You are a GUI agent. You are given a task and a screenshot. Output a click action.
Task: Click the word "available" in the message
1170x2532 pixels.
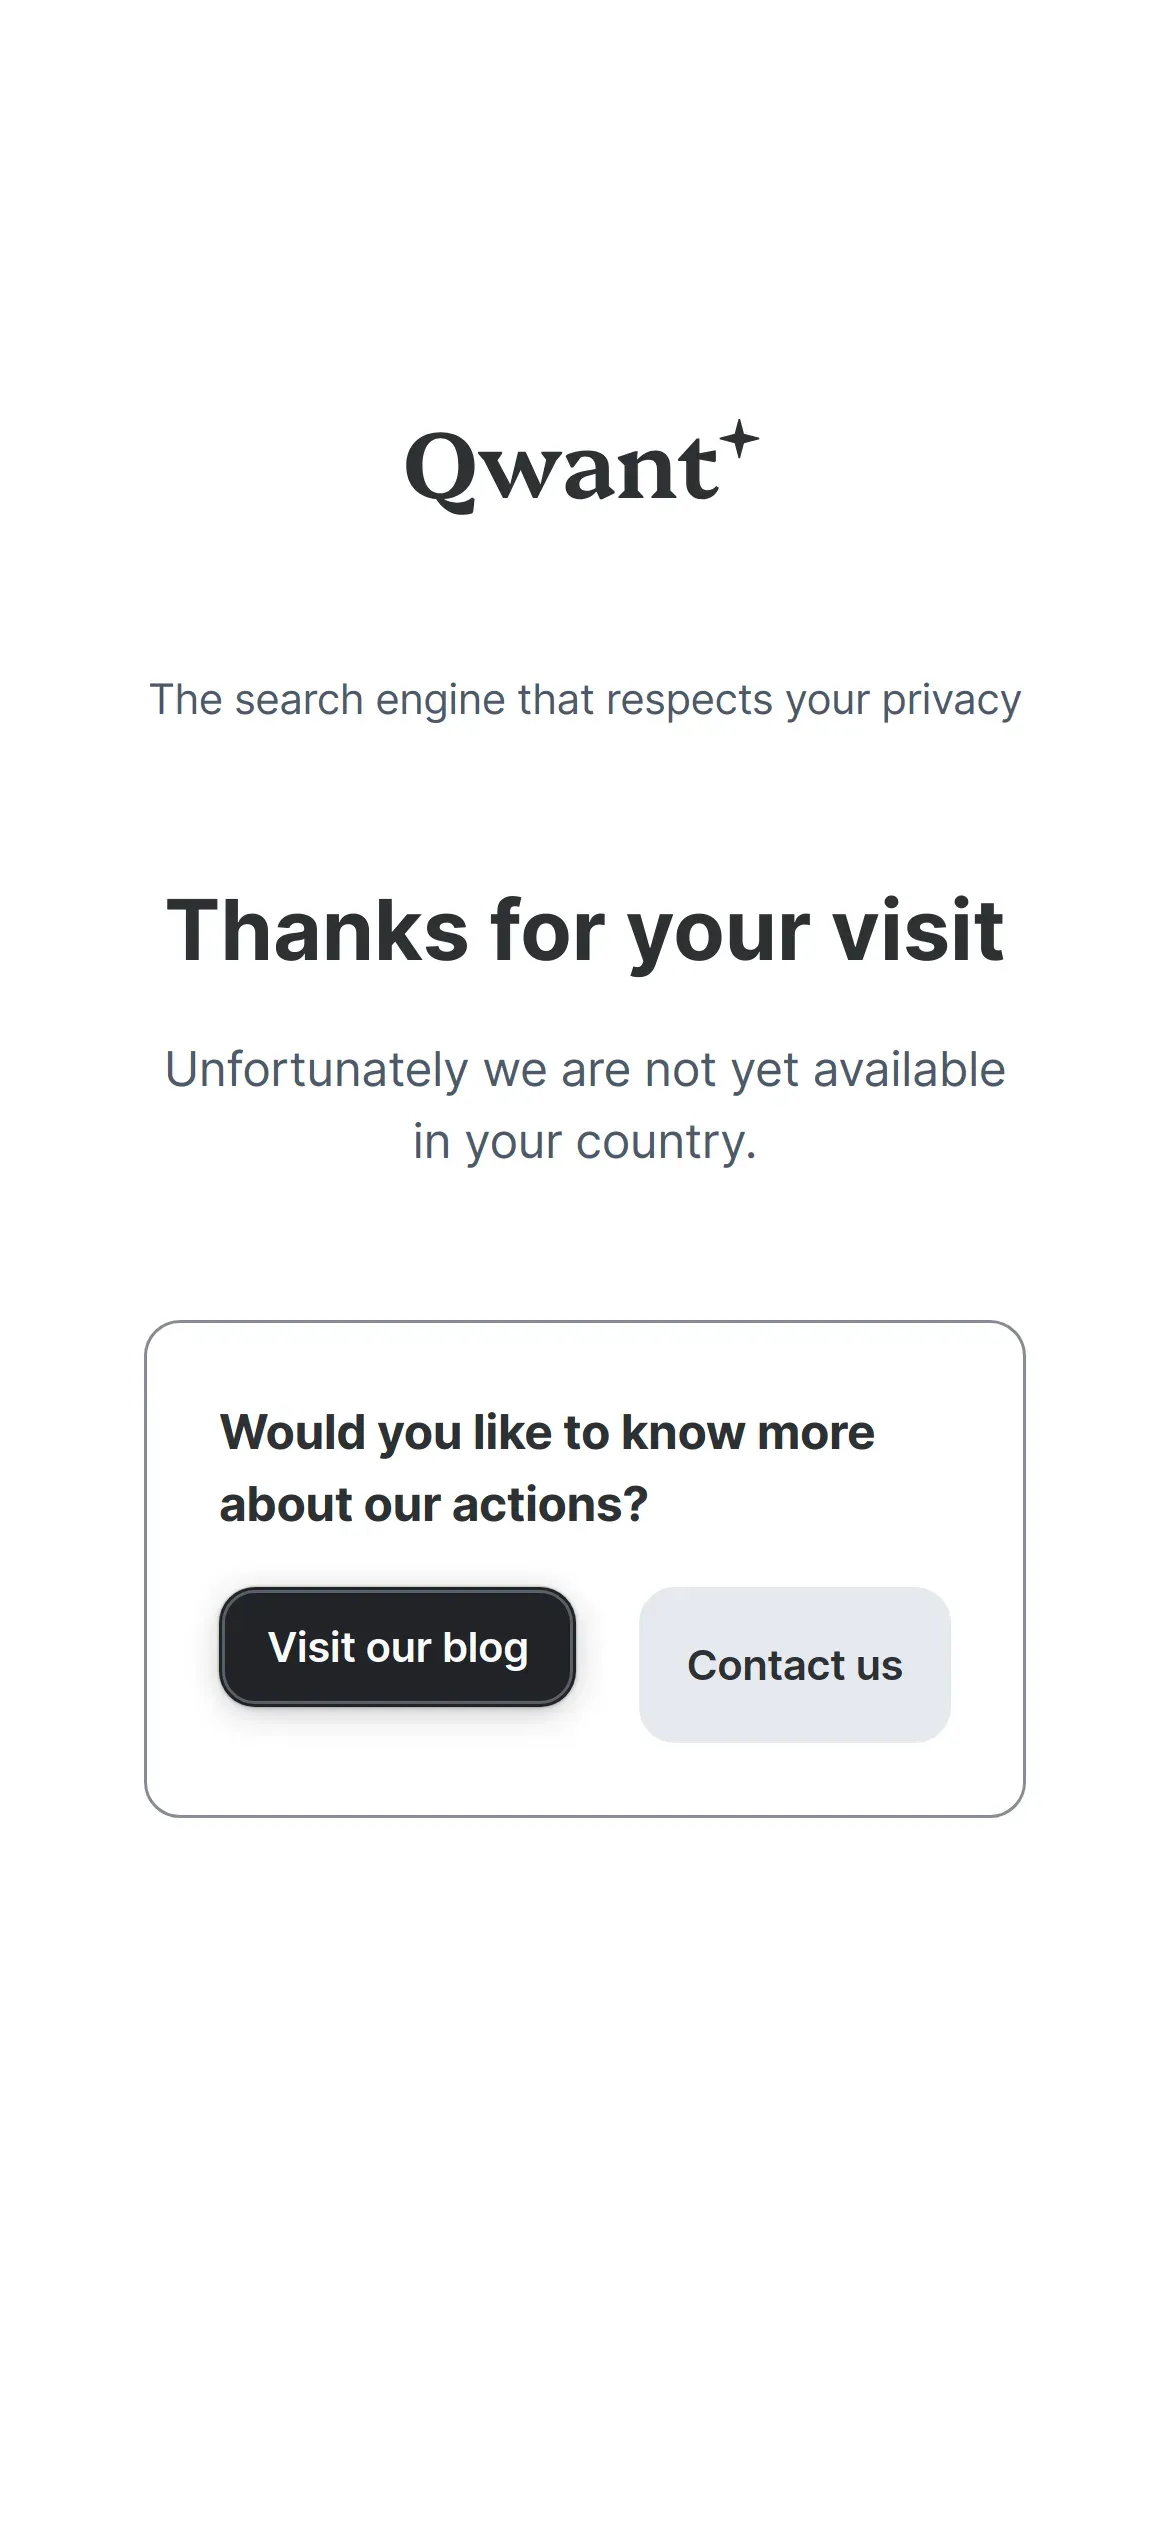pos(909,1070)
